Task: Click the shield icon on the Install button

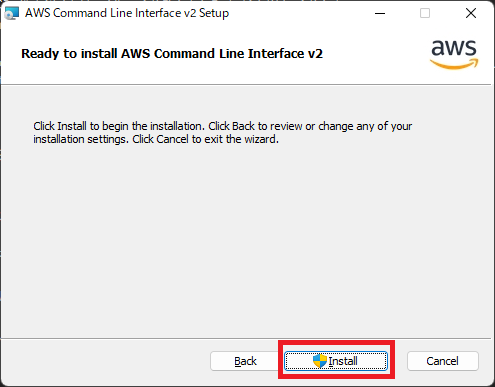Action: pyautogui.click(x=320, y=361)
